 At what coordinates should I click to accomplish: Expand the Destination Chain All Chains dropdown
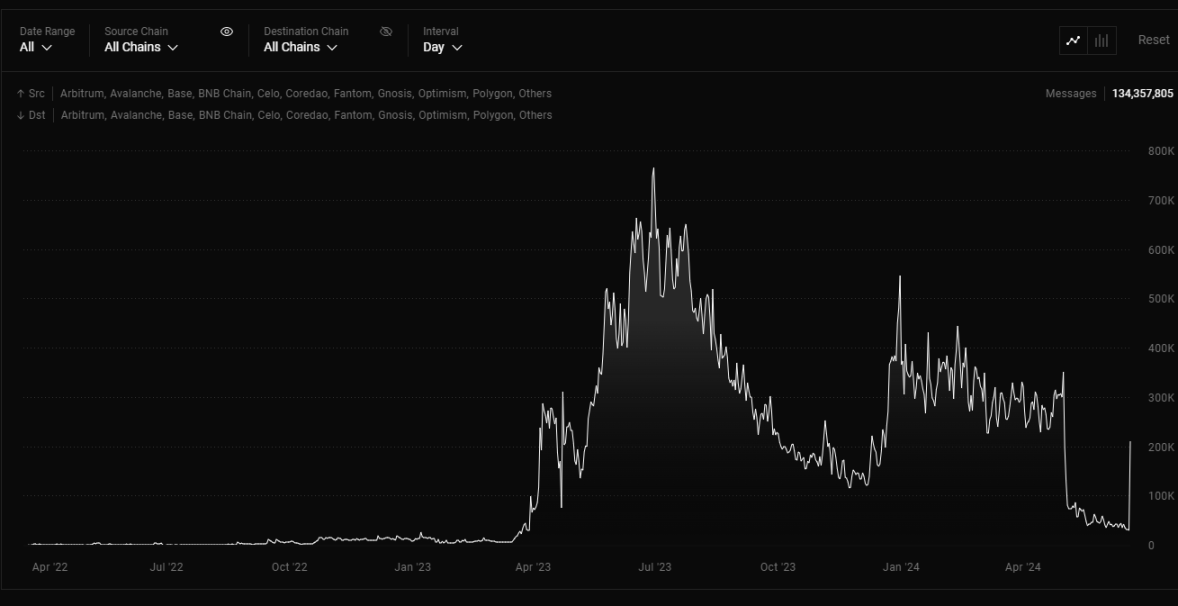tap(300, 47)
